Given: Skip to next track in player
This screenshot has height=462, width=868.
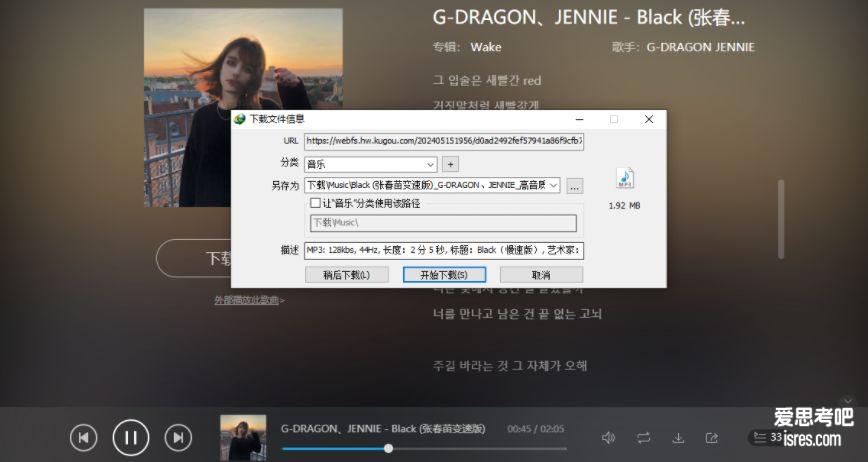Looking at the screenshot, I should click(178, 438).
